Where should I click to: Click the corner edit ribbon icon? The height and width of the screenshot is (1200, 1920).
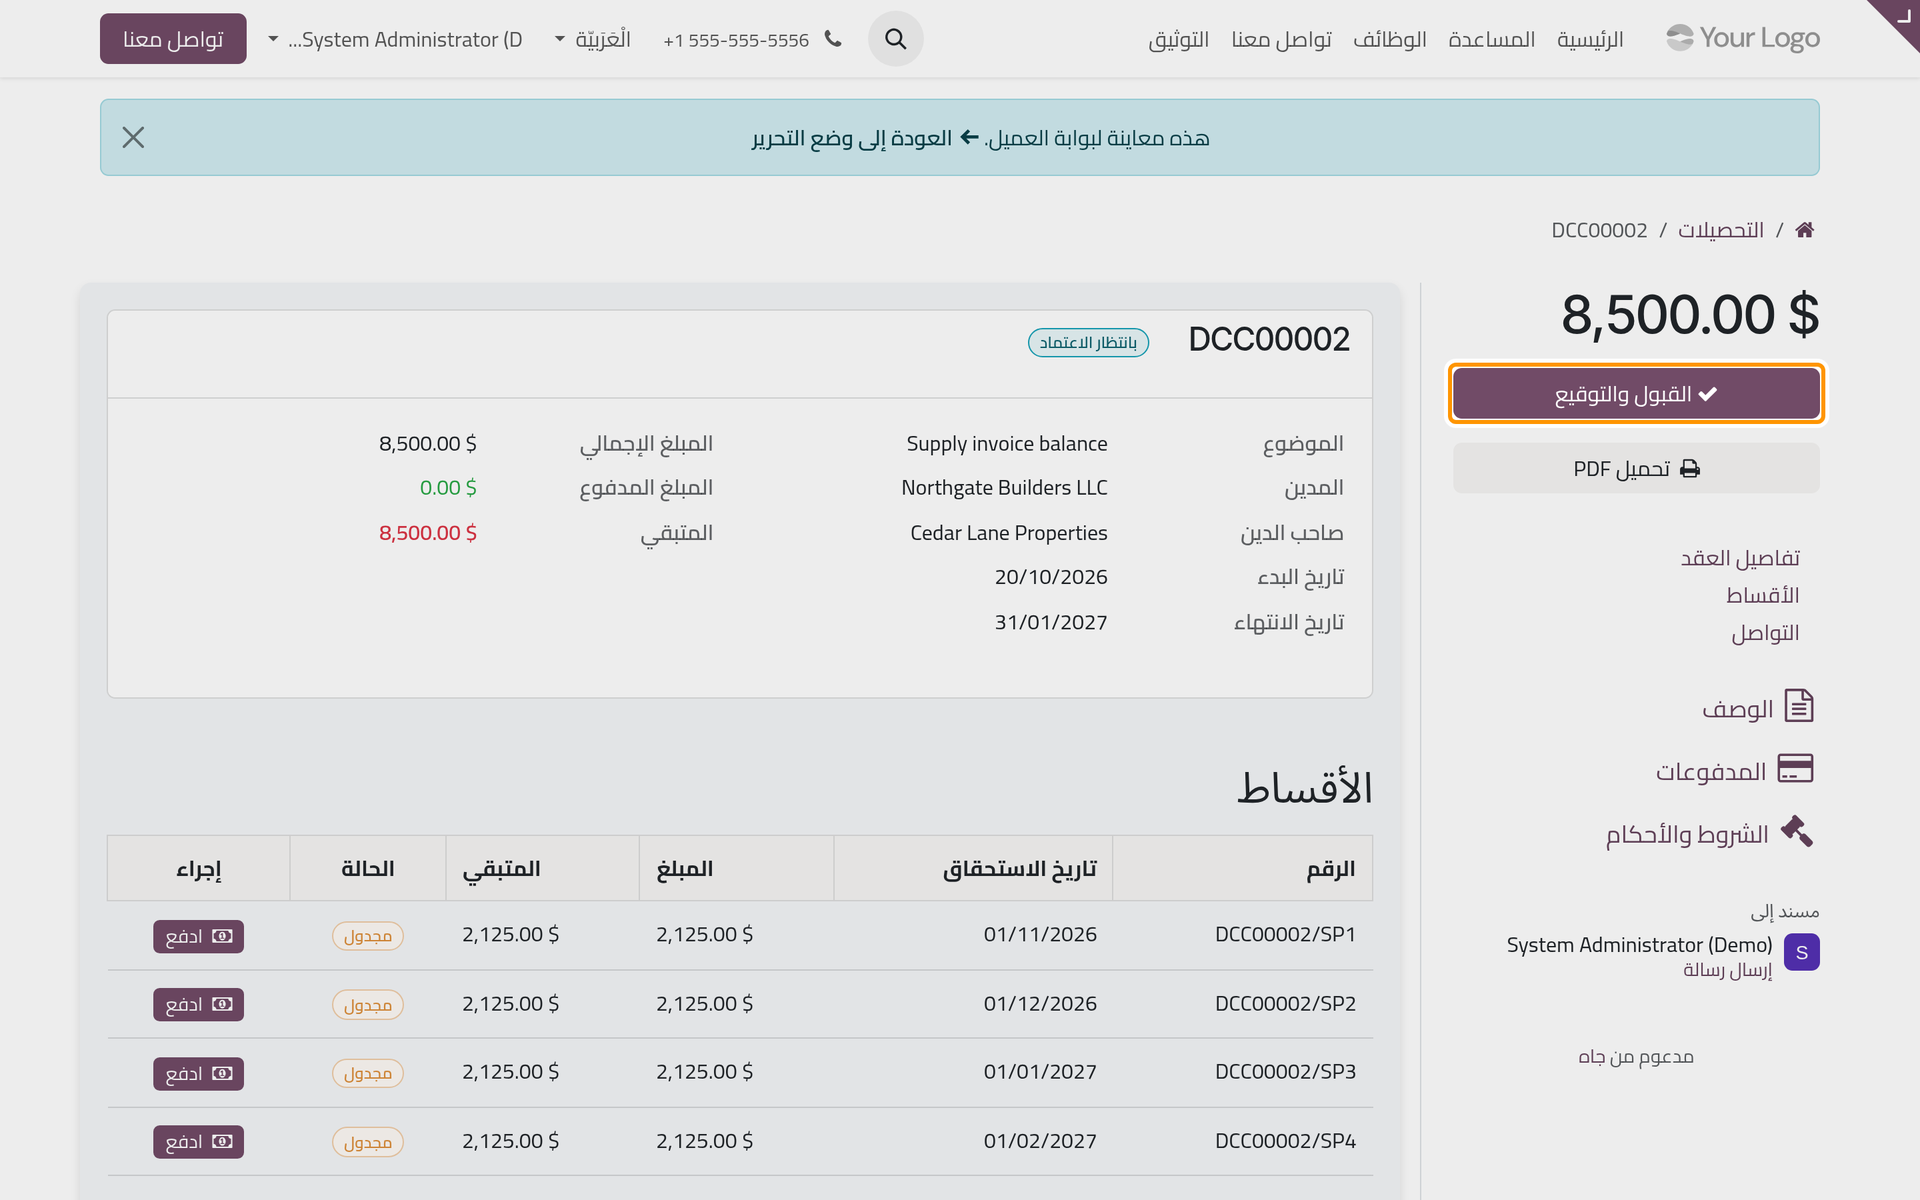point(1899,18)
